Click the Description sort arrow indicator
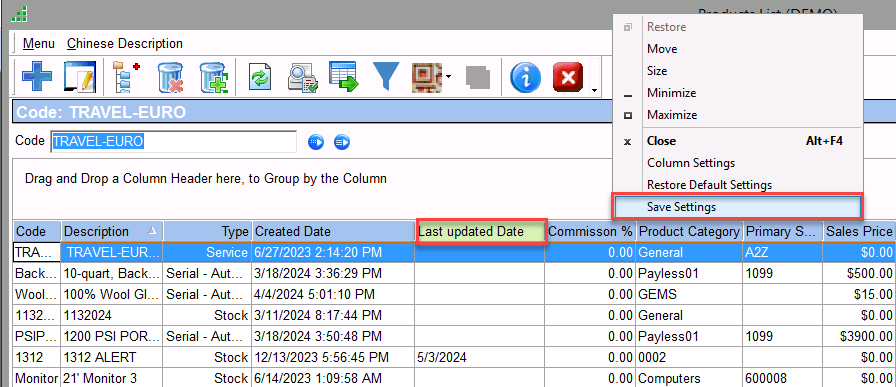 click(x=151, y=231)
